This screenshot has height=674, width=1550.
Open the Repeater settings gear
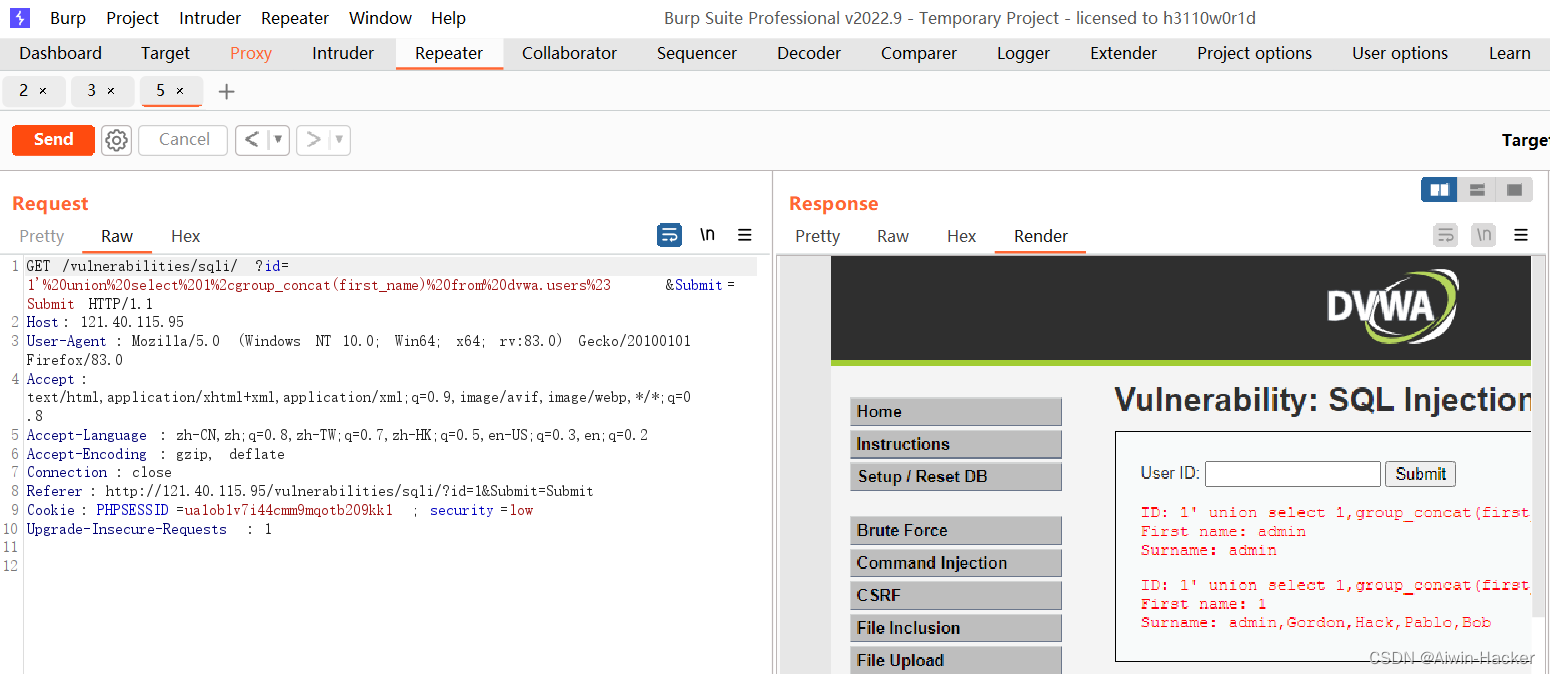117,140
